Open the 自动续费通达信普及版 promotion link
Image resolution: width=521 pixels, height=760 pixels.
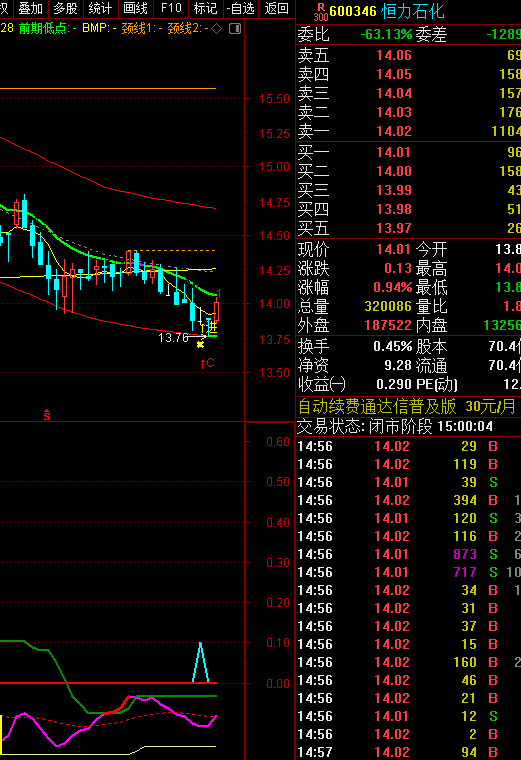[x=377, y=406]
